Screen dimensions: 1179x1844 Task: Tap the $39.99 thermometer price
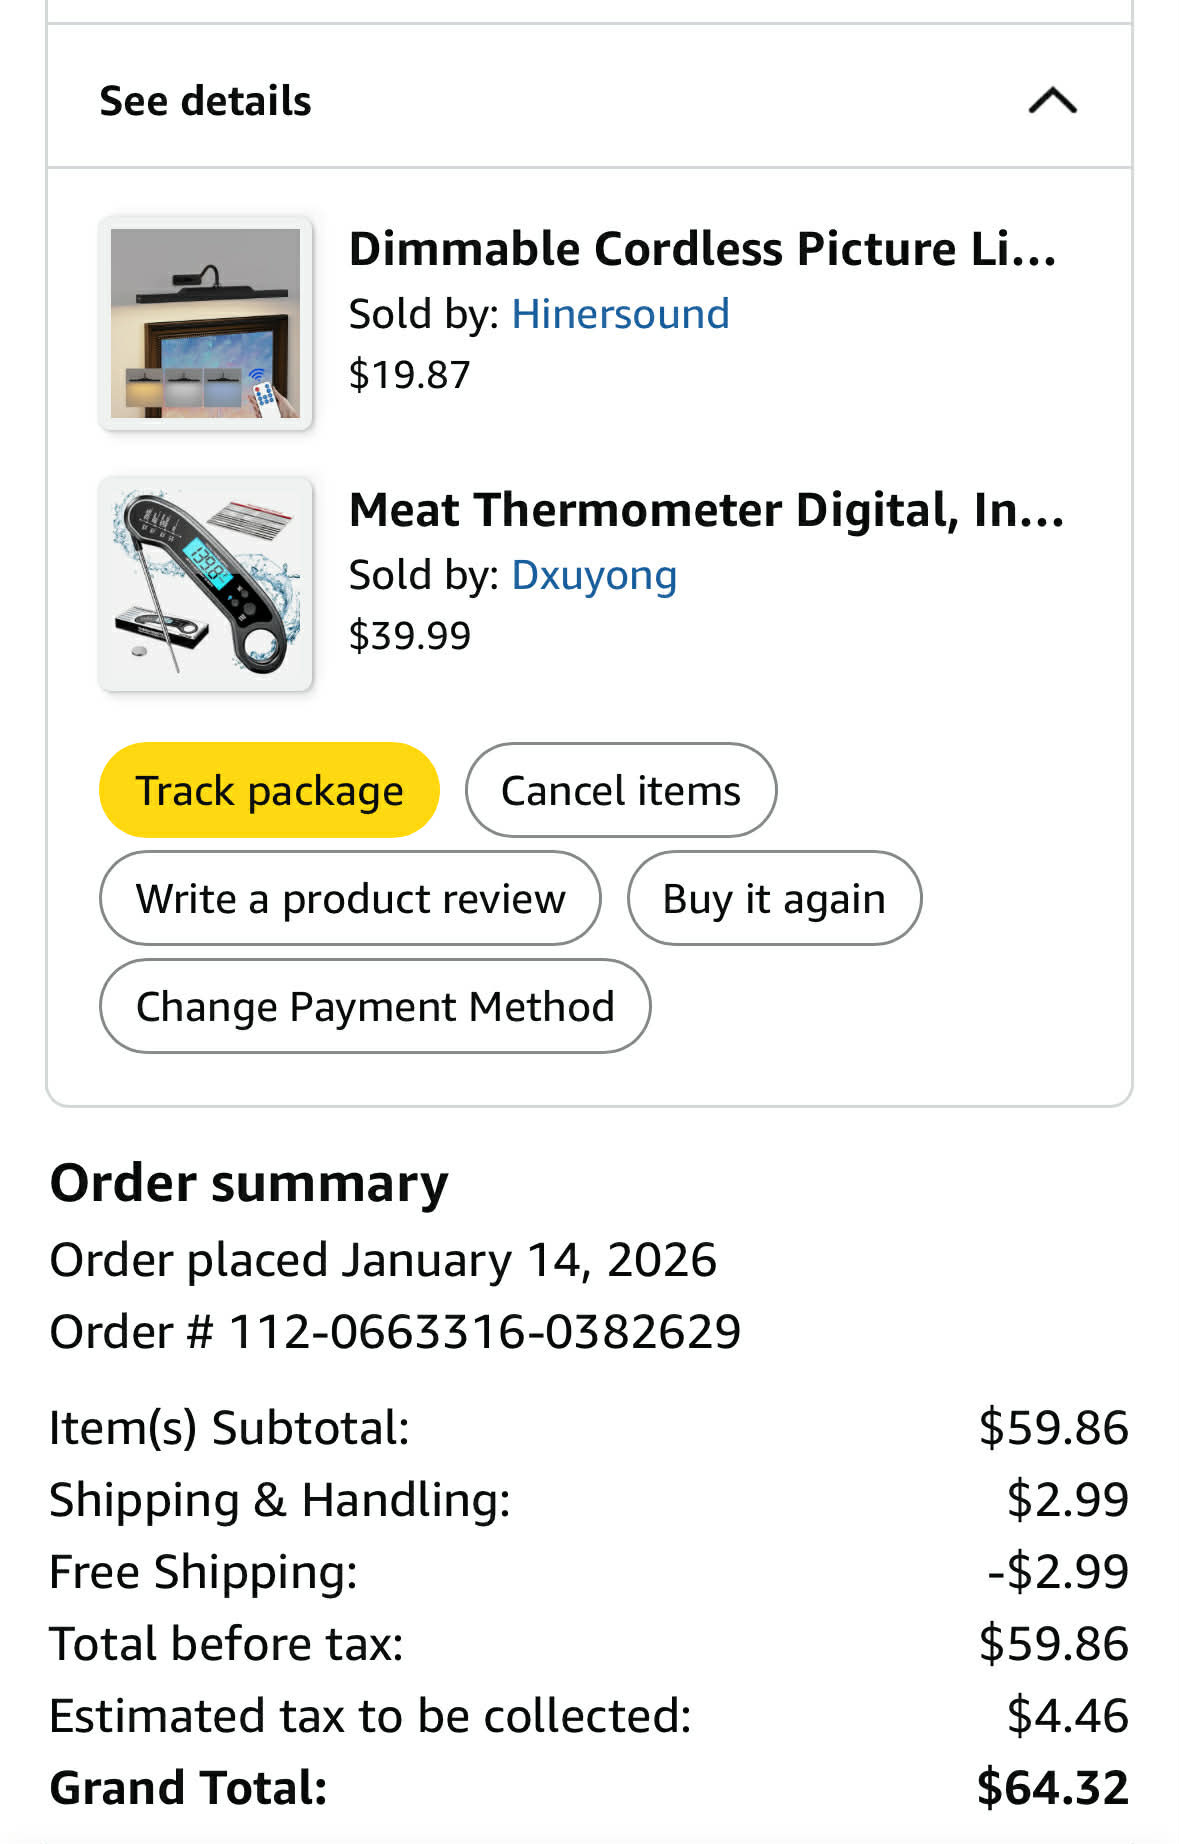(409, 636)
